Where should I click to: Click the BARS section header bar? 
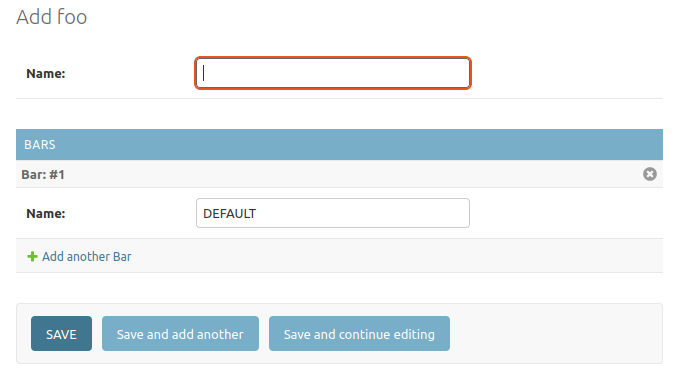[x=339, y=144]
